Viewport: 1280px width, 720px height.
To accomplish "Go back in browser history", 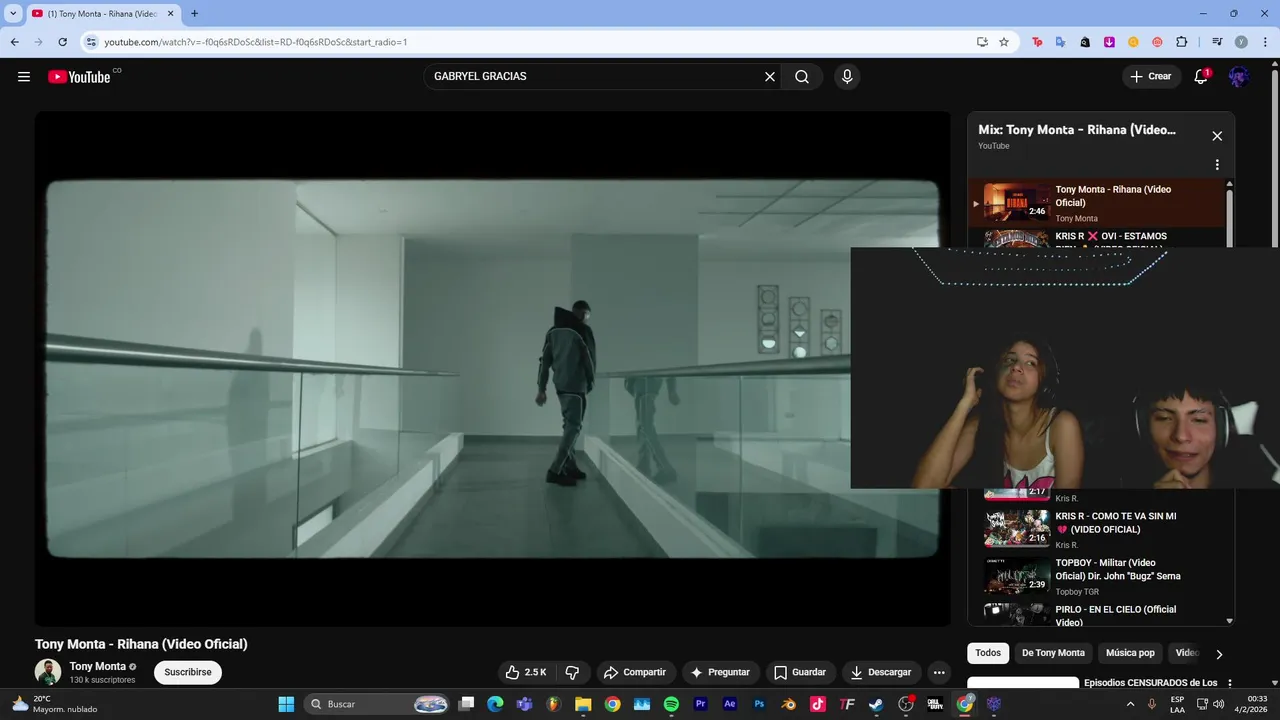I will (15, 42).
